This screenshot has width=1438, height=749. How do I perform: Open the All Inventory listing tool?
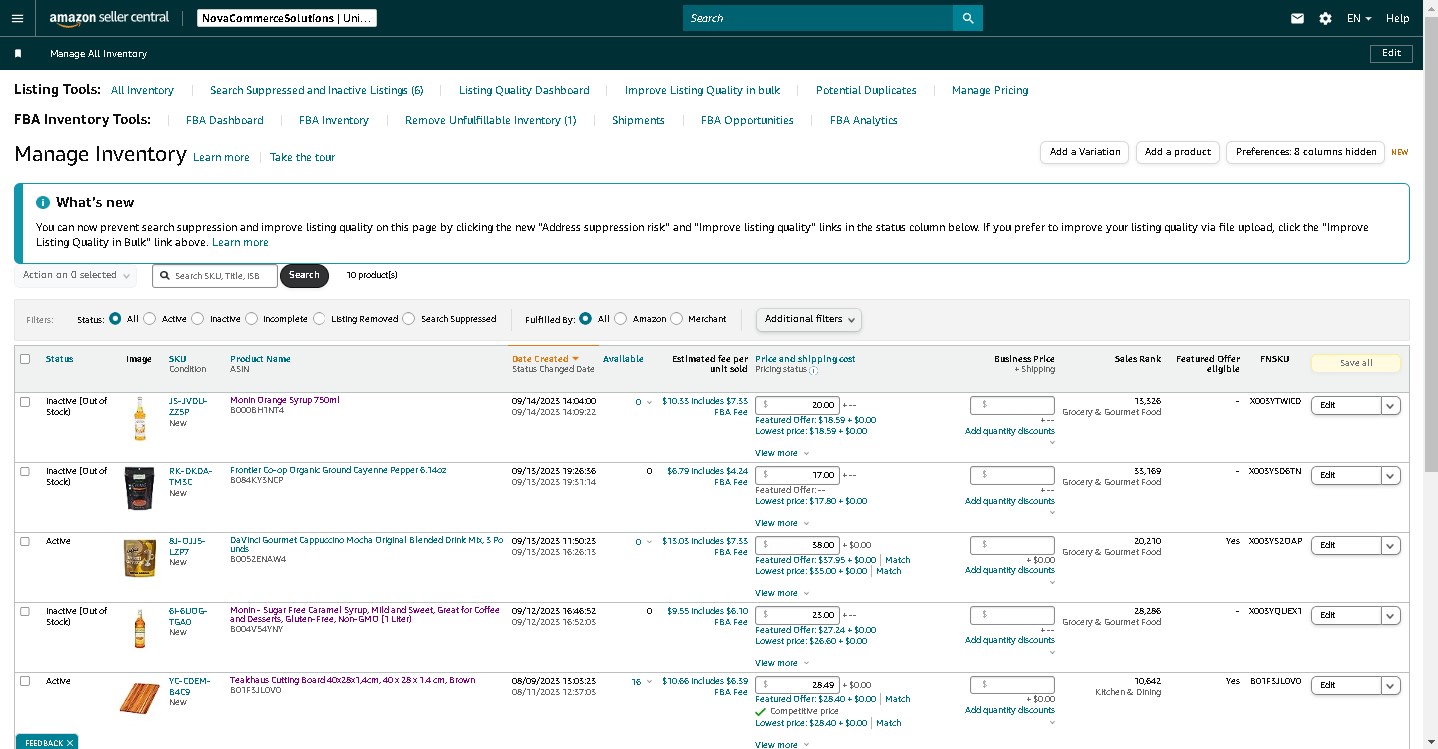[142, 90]
